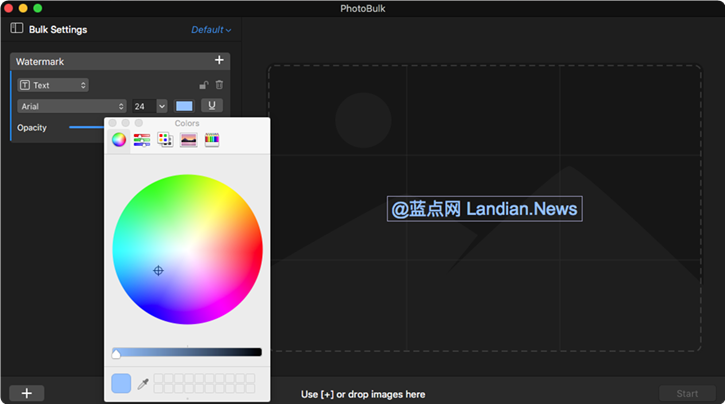Switch to the color palettes tab
Screen dimensions: 725x404
point(165,140)
